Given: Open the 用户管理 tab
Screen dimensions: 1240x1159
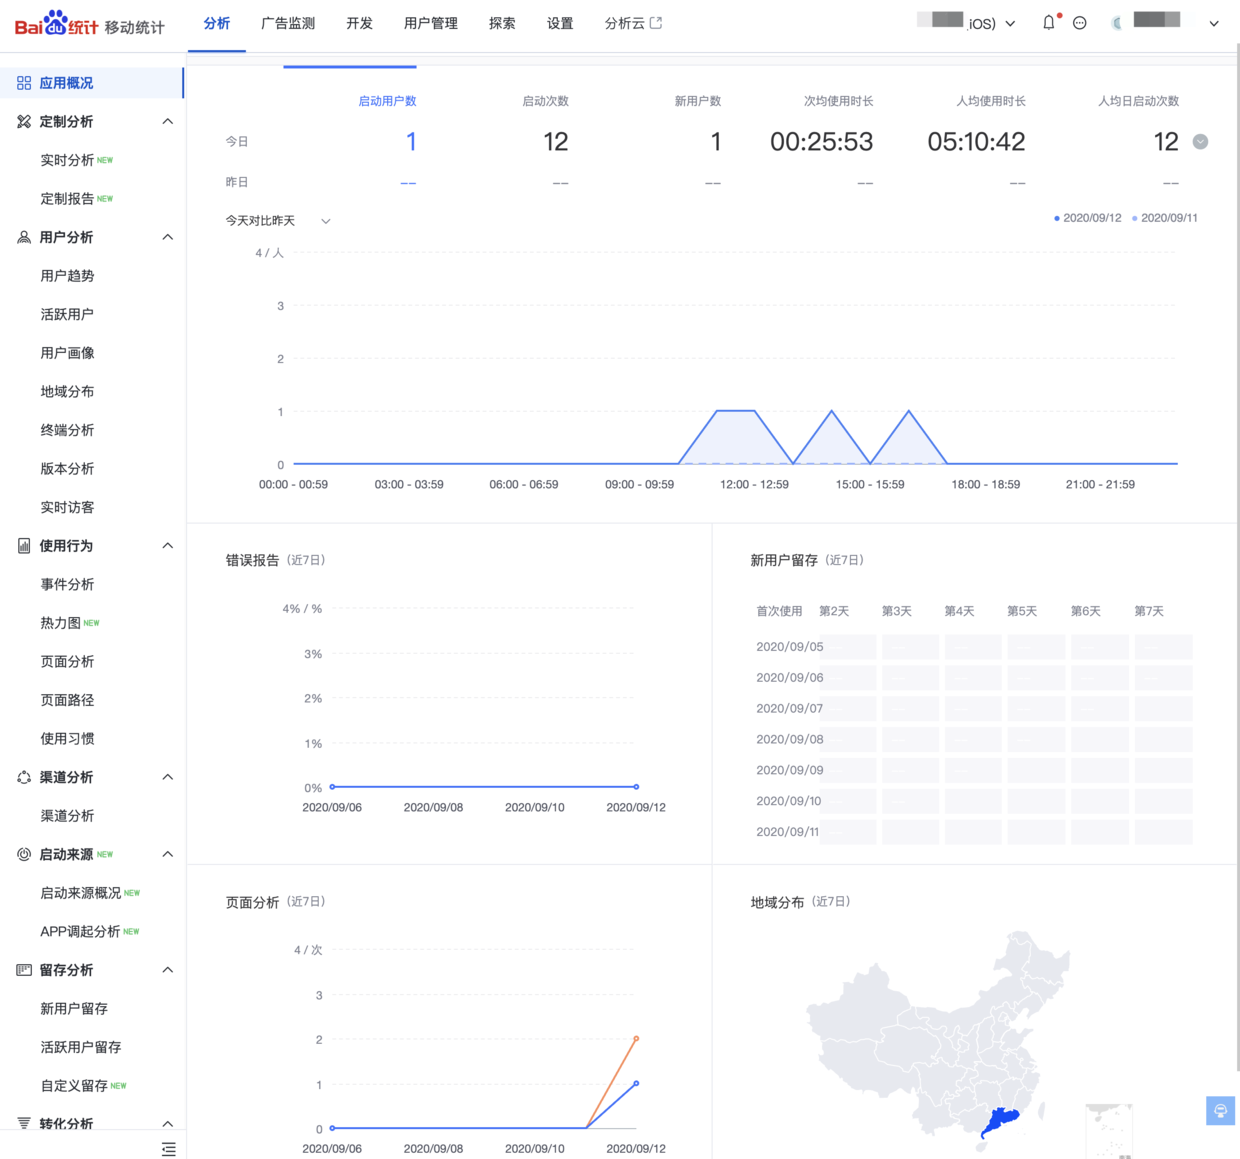Looking at the screenshot, I should point(431,23).
